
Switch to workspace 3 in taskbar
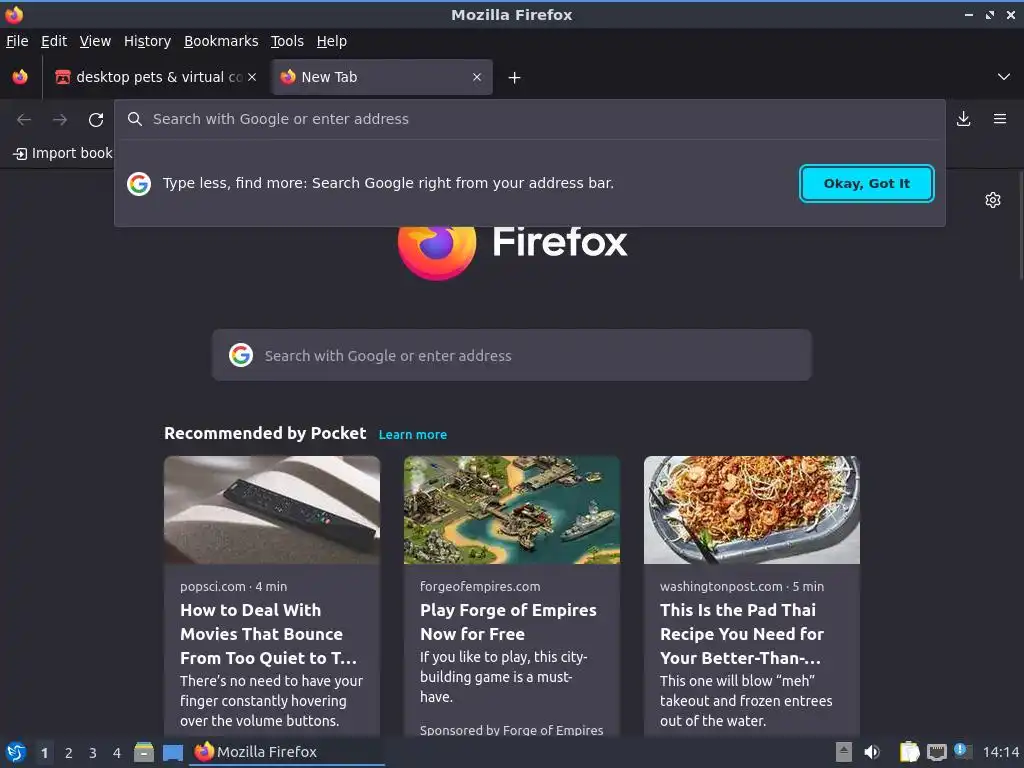(x=93, y=753)
